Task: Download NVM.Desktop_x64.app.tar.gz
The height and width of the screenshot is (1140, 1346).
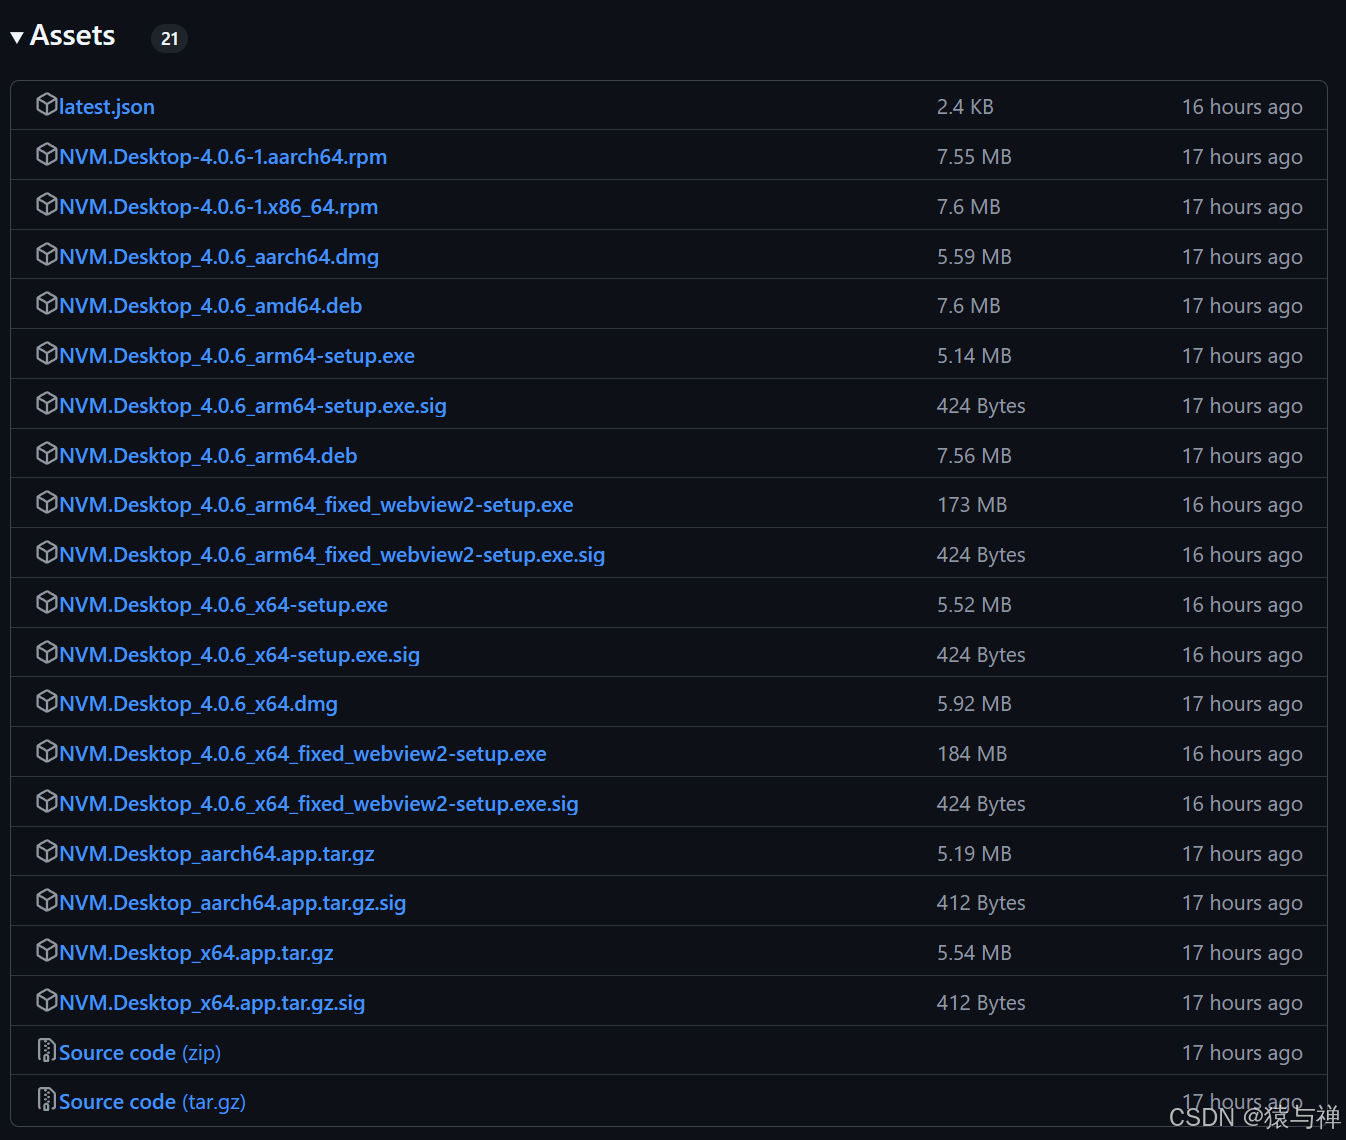Action: click(x=197, y=953)
